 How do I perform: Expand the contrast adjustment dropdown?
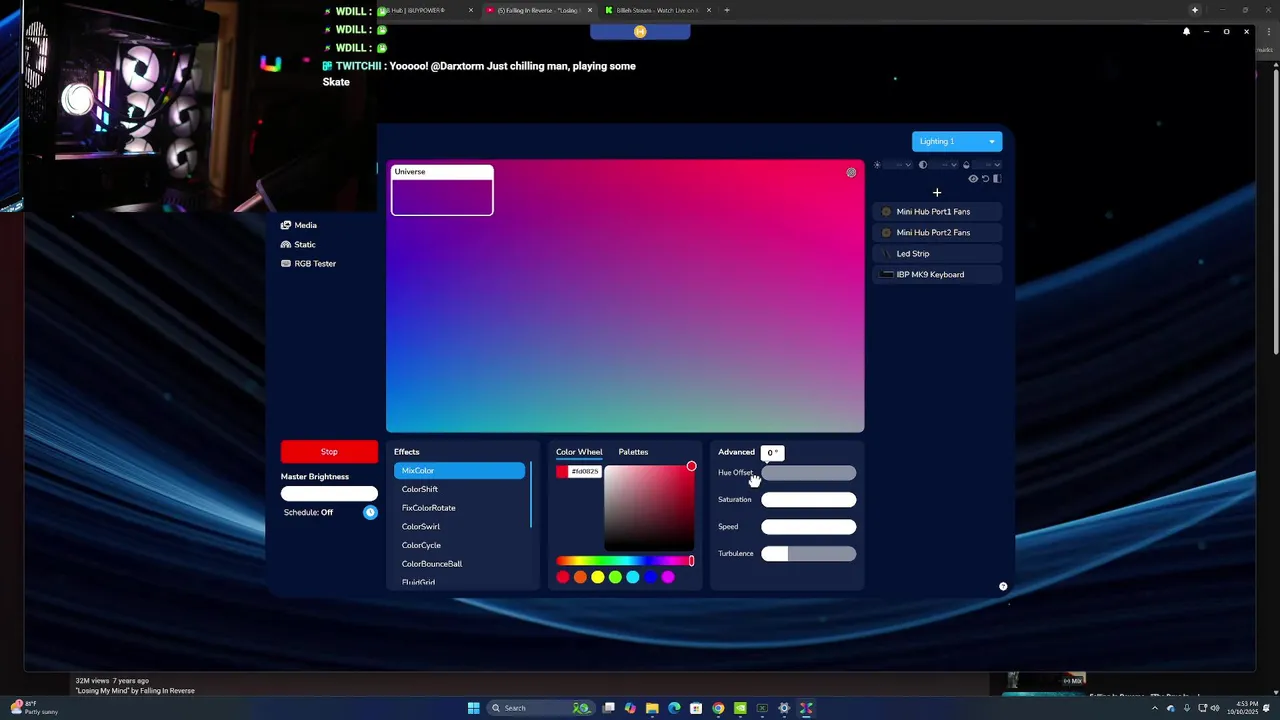tap(943, 165)
